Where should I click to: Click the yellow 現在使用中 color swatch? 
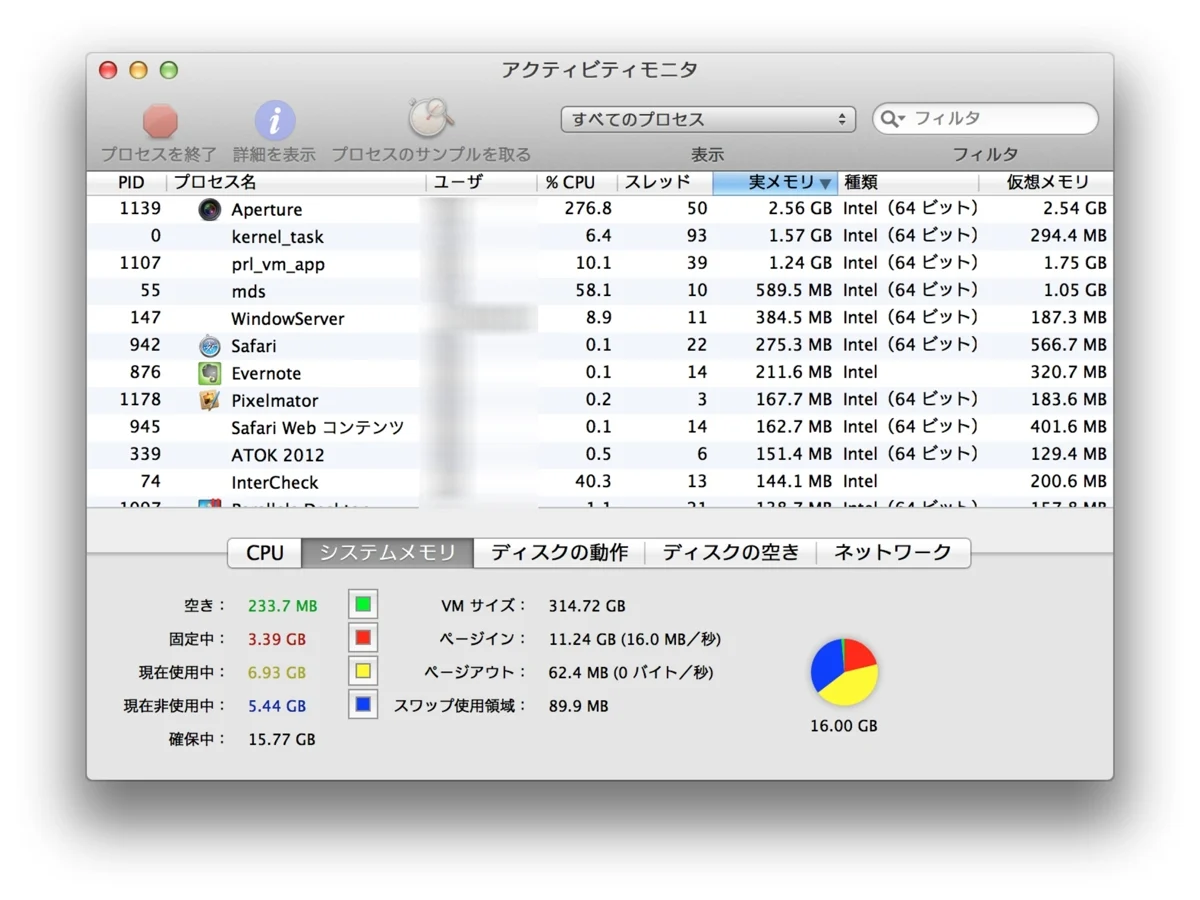pos(363,671)
